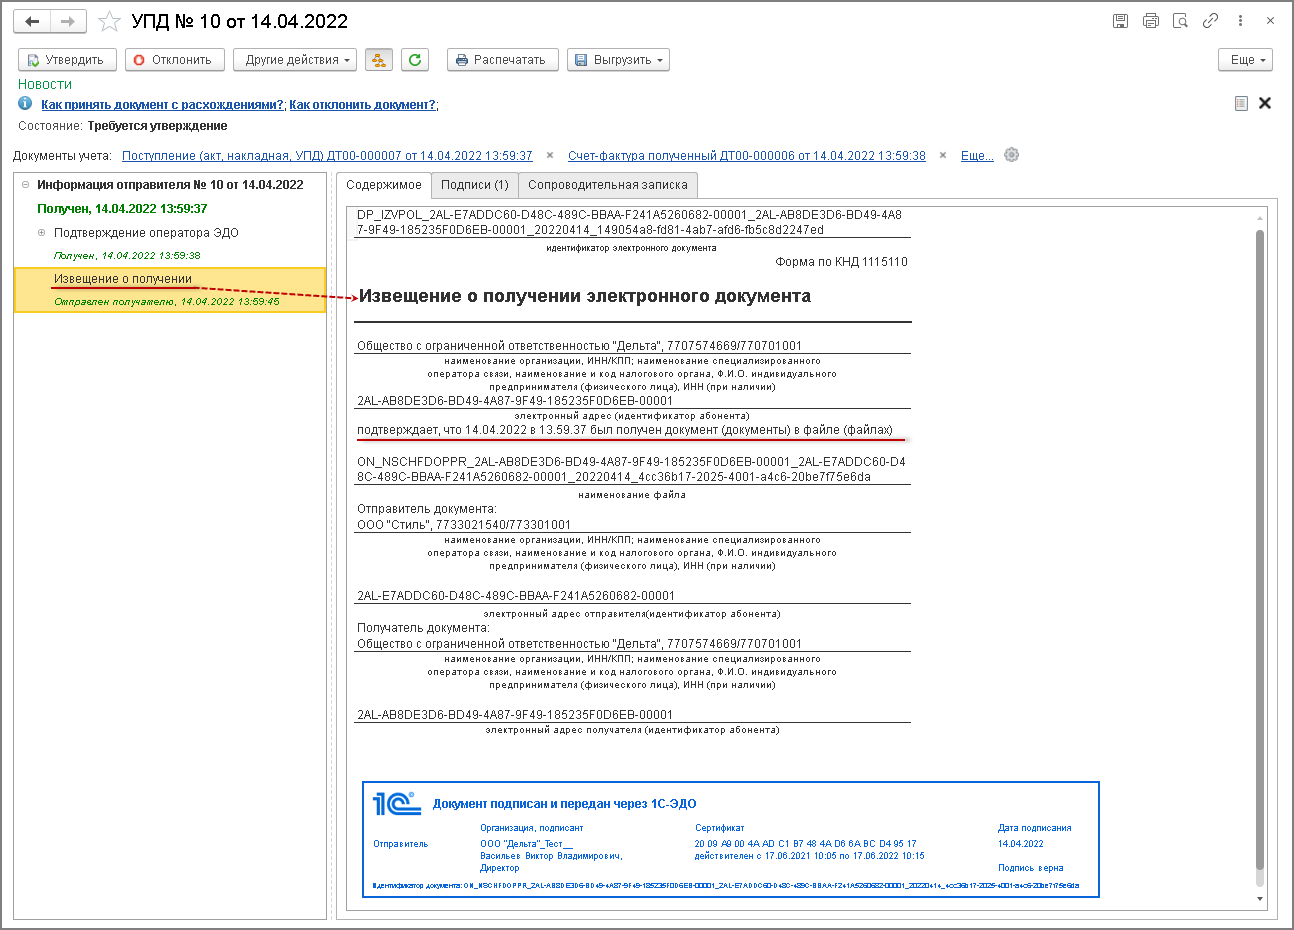
Task: Open Поступление (акт, накладная, УПД) ДТ00-000007 link
Action: click(x=327, y=156)
